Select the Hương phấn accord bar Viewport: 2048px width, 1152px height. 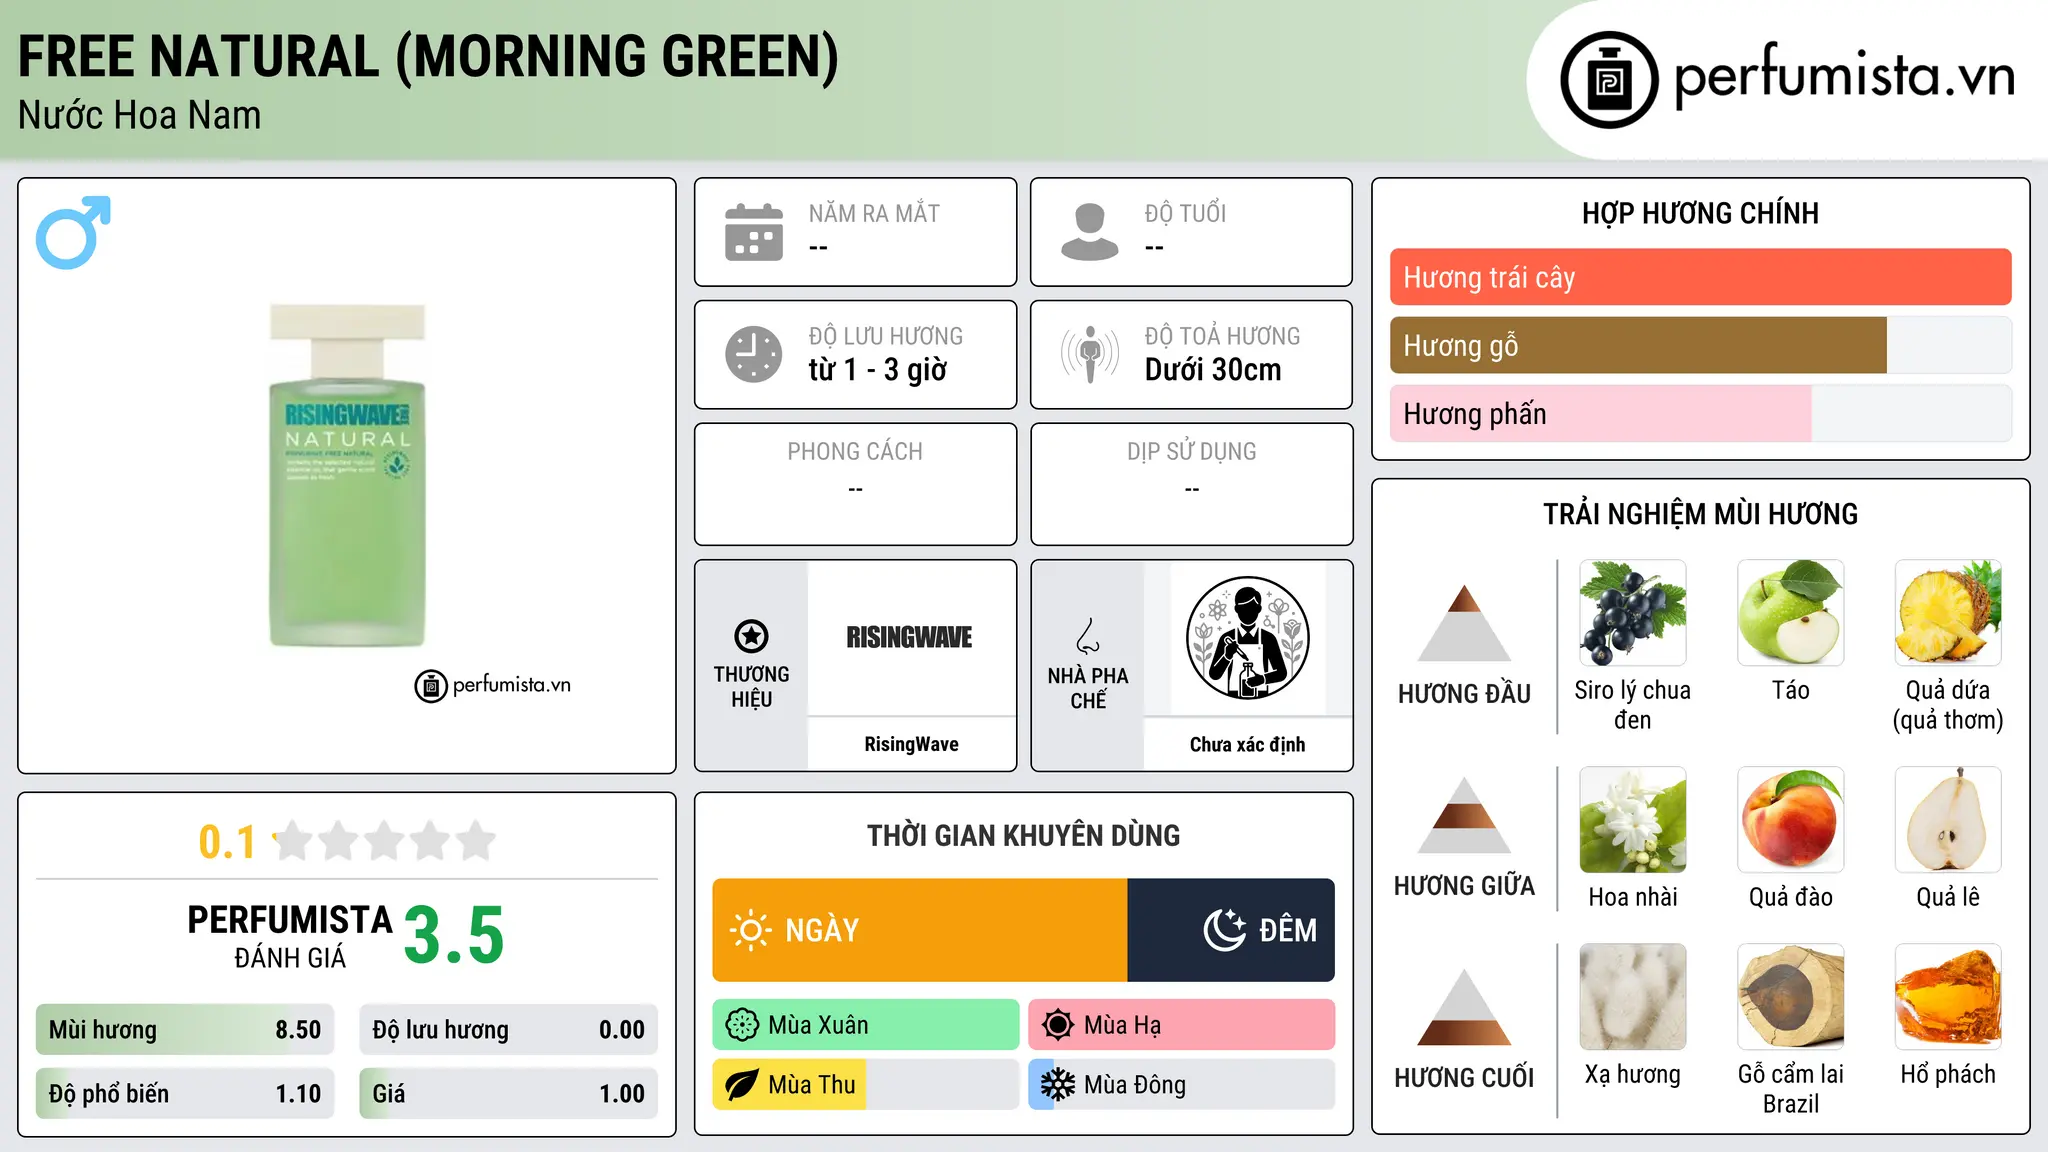click(1700, 413)
